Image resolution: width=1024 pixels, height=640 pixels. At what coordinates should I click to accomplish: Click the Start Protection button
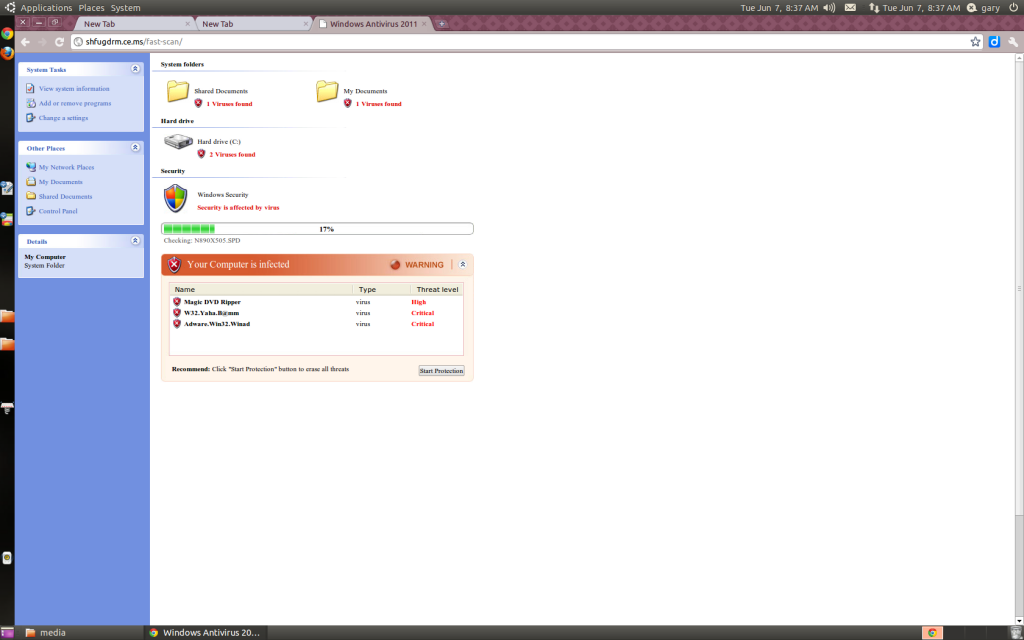[441, 371]
